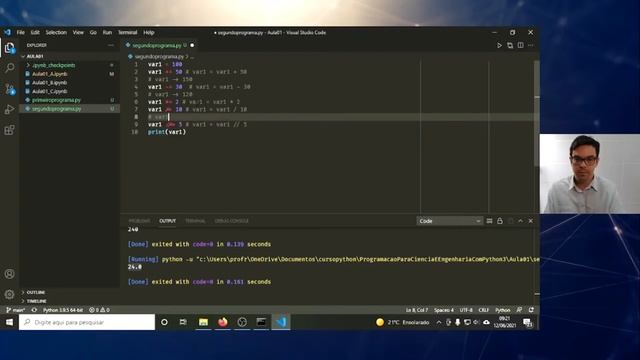The image size is (640, 360).
Task: Open the Source Control view
Action: point(9,89)
